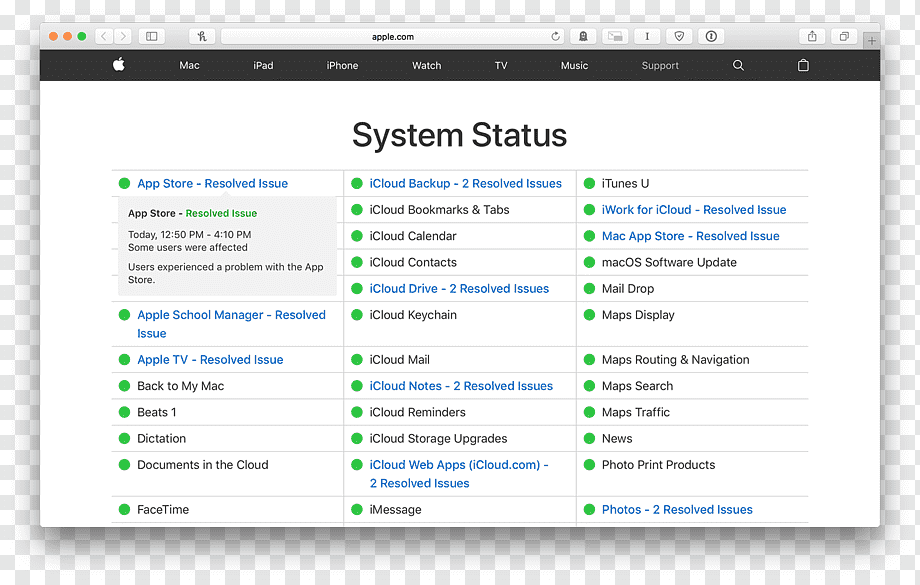Click the green status dot beside iCloud Mail
This screenshot has height=585, width=920.
357,360
